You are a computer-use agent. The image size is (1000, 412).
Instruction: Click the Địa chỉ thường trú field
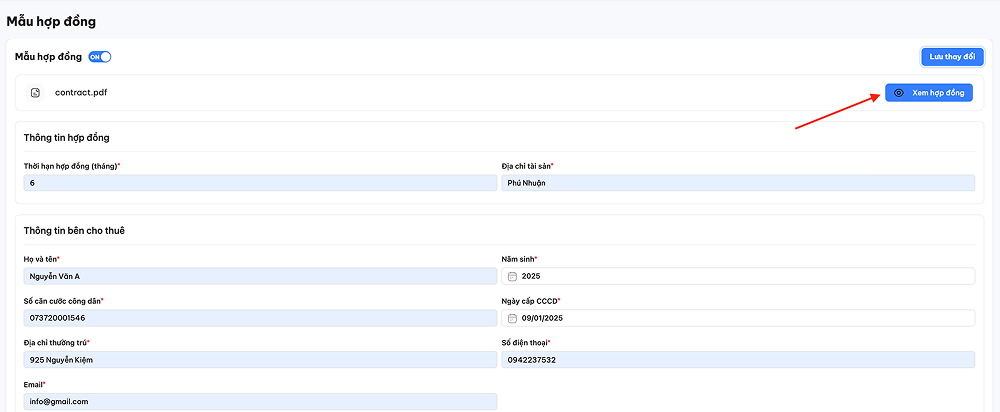coord(260,360)
